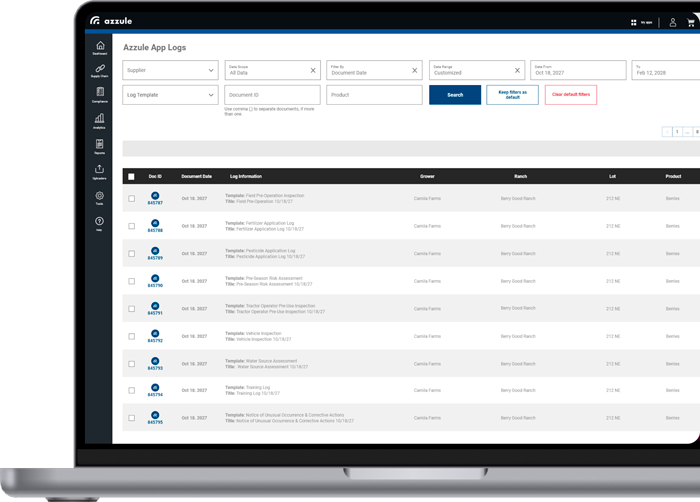Open the Reports sidebar icon
This screenshot has width=700, height=502.
pyautogui.click(x=99, y=146)
